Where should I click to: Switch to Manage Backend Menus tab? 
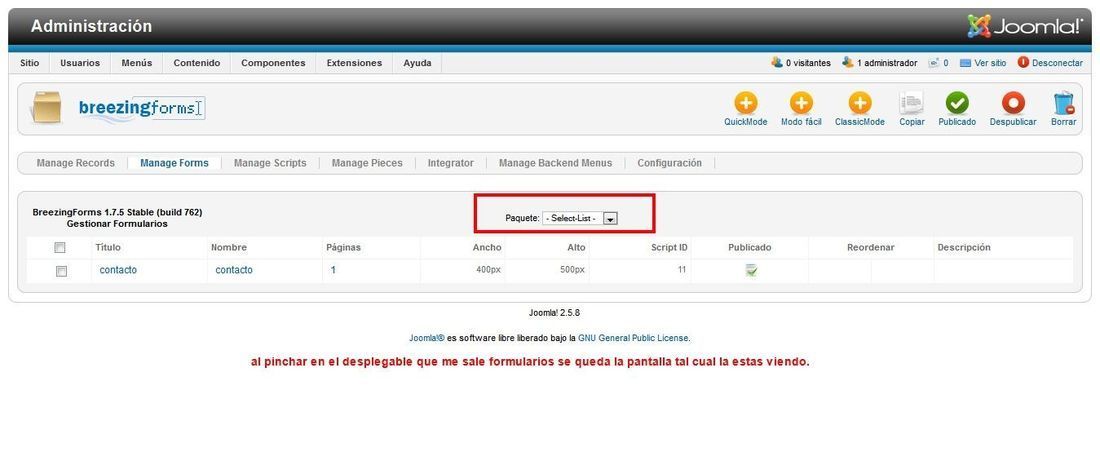pos(556,163)
